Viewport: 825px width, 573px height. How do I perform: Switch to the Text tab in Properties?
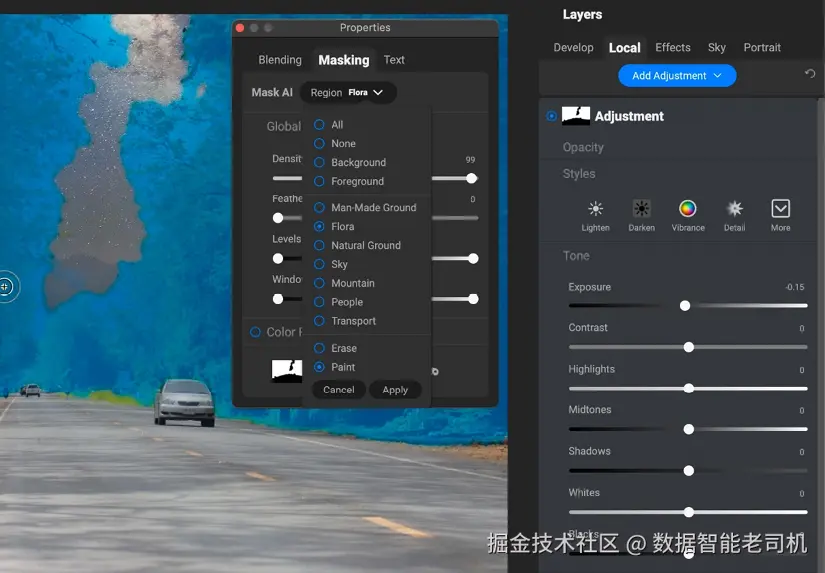394,60
